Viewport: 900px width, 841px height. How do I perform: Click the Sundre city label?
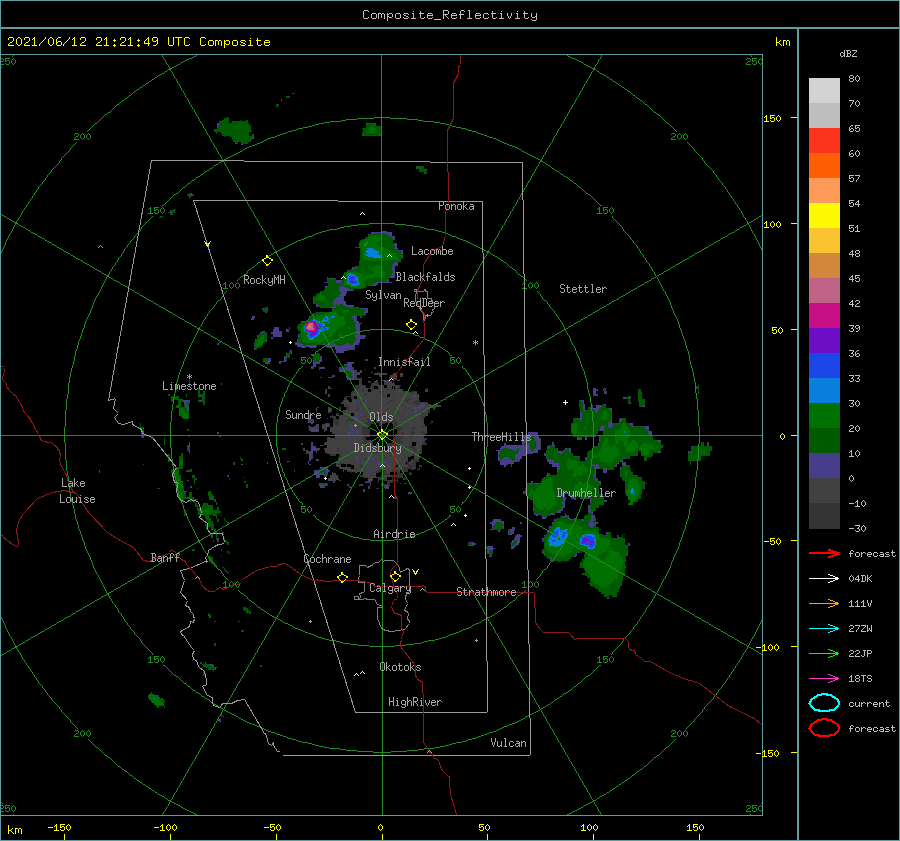303,414
